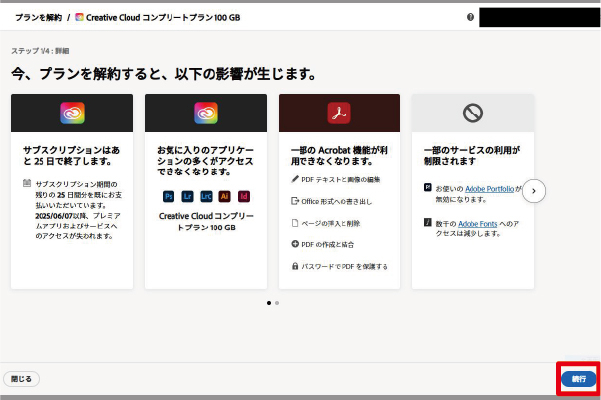This screenshot has width=601, height=400.
Task: Click the お気に入りのアプリケーション card heading
Action: (x=205, y=161)
